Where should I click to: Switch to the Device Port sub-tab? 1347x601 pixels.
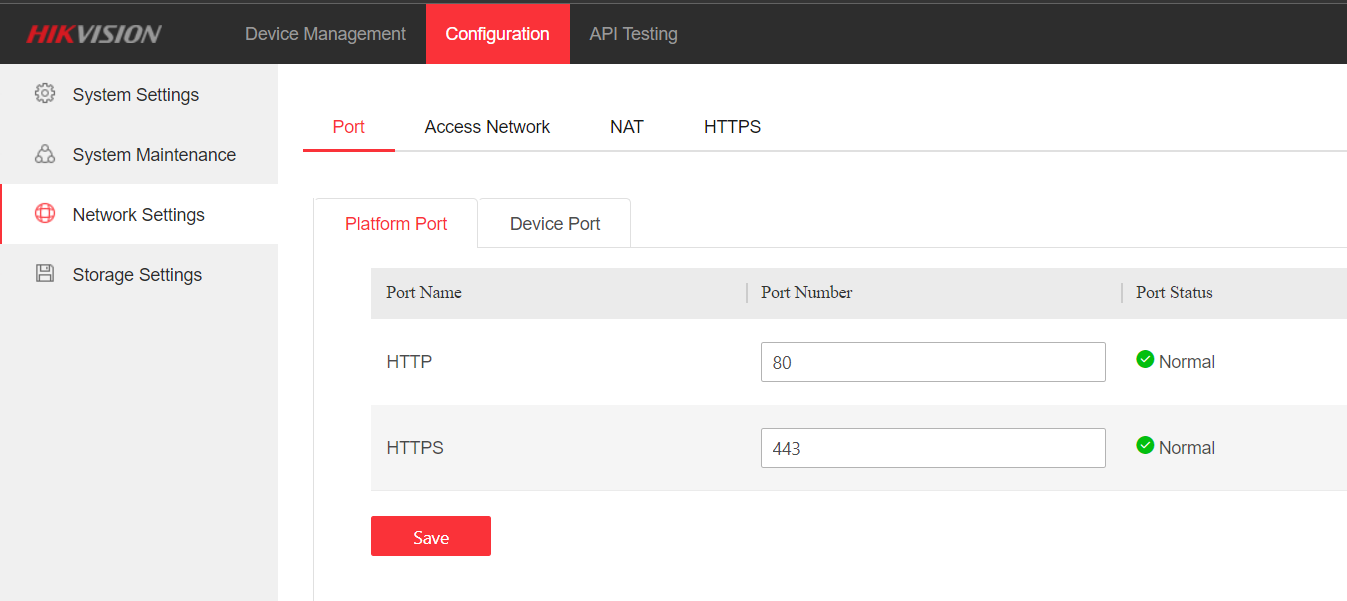pyautogui.click(x=555, y=224)
